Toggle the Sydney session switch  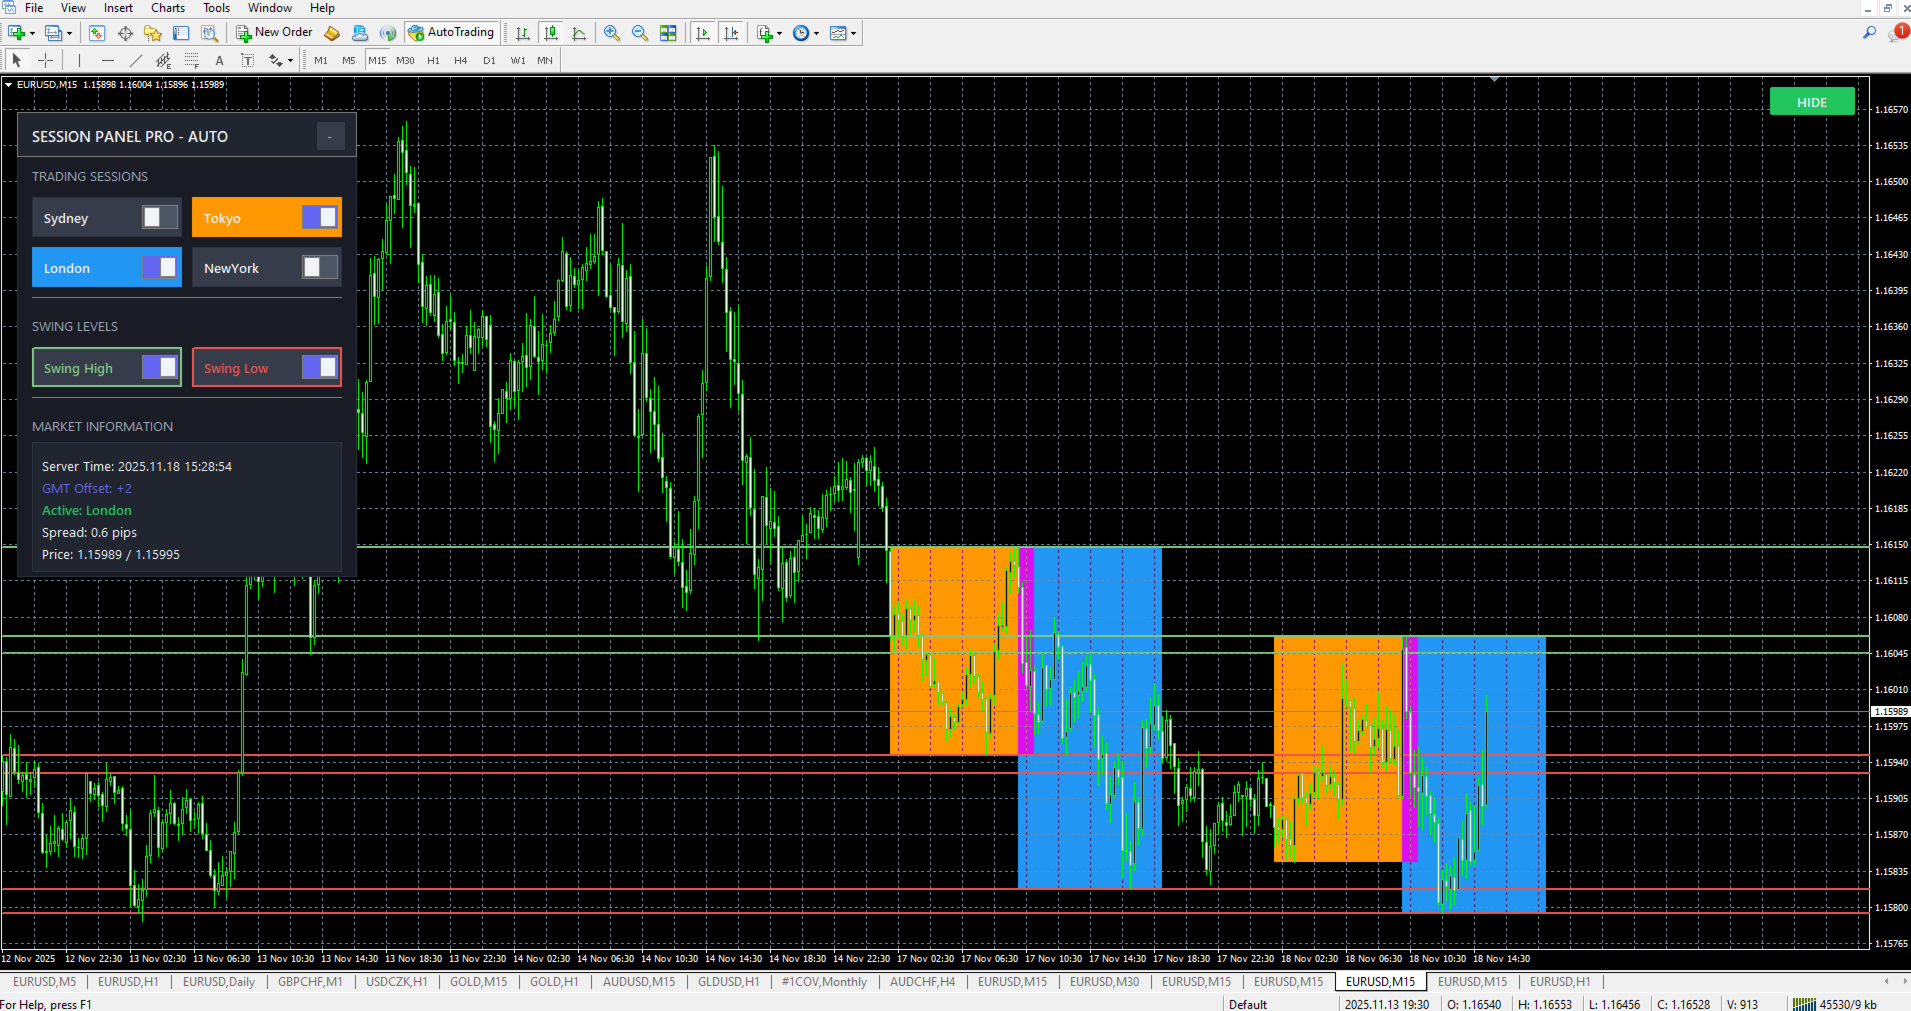[159, 217]
